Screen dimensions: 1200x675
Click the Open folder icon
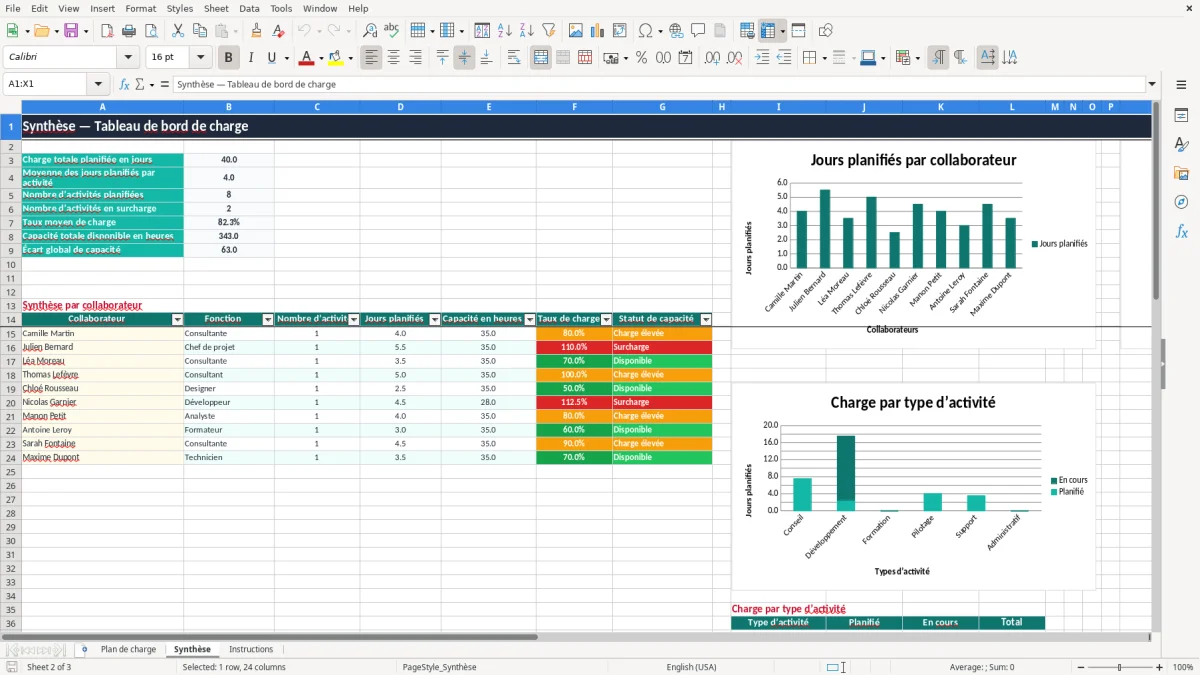click(40, 31)
